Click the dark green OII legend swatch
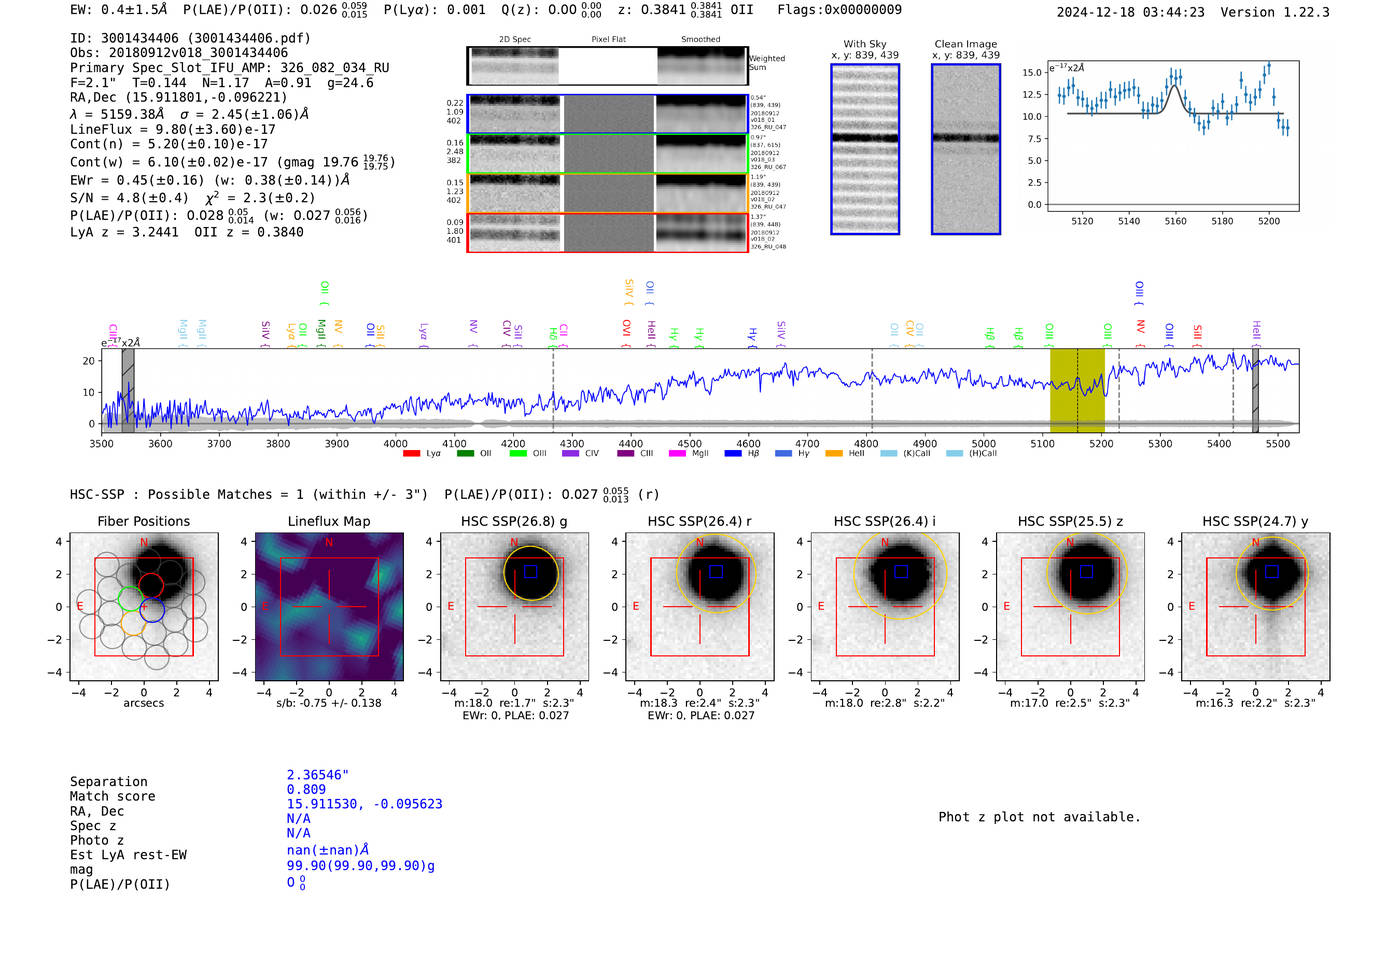This screenshot has width=1400, height=953. point(464,454)
